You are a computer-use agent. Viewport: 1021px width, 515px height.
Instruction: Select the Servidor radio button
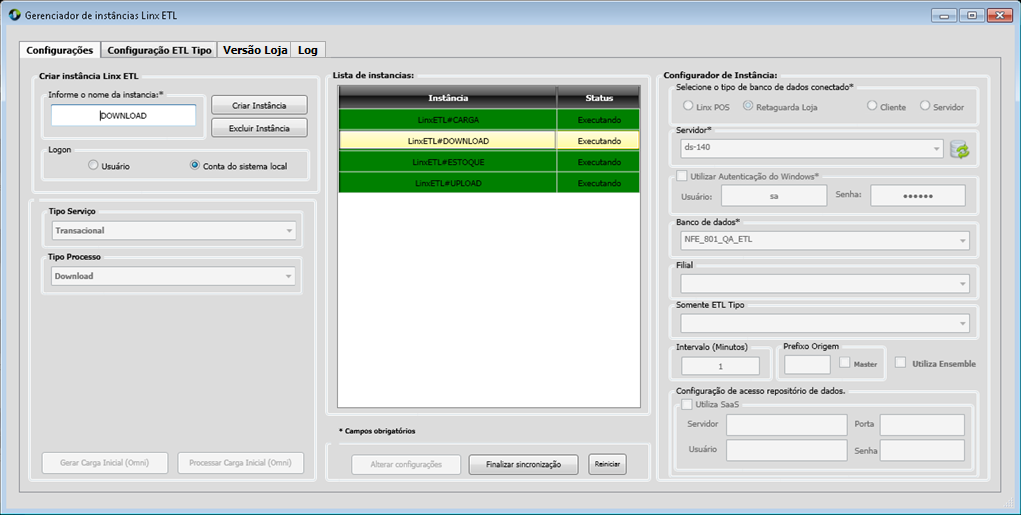tap(925, 105)
